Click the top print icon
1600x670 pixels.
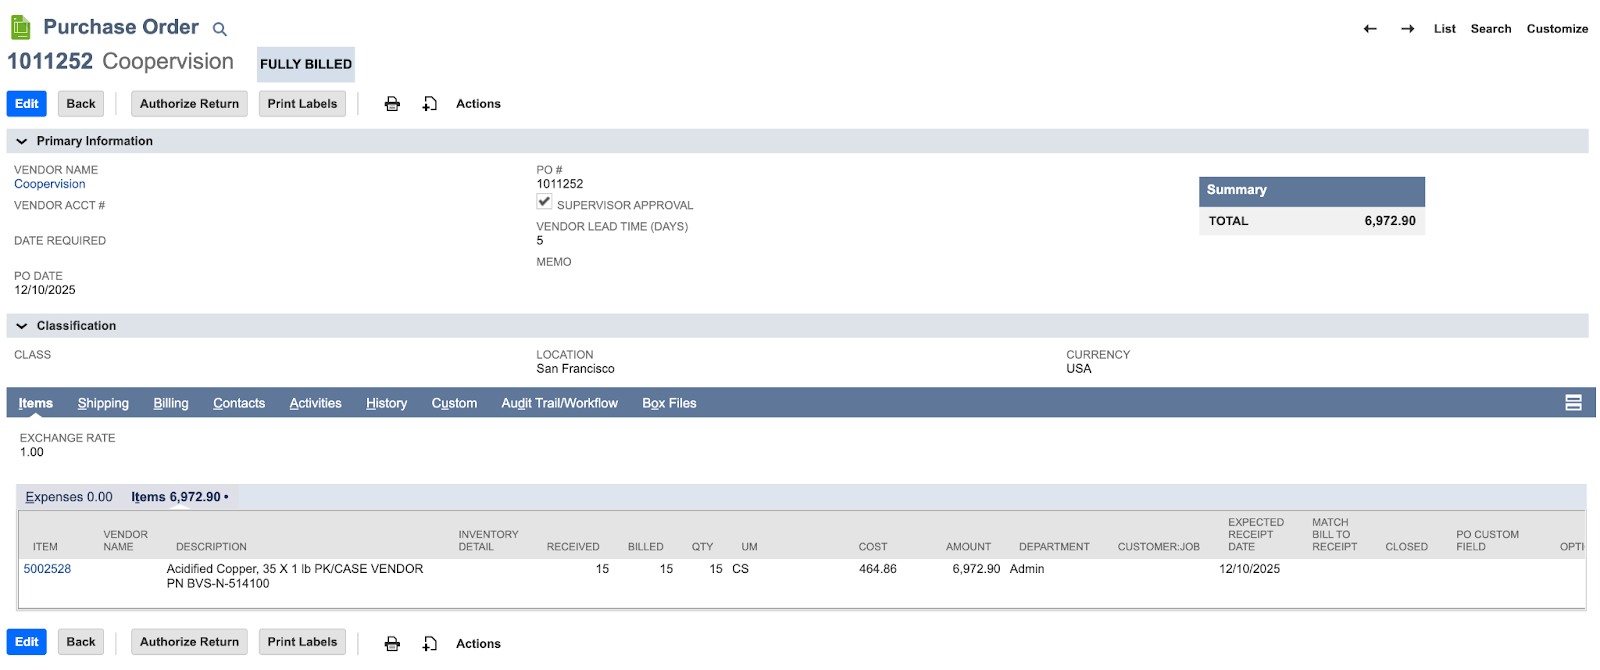click(392, 104)
